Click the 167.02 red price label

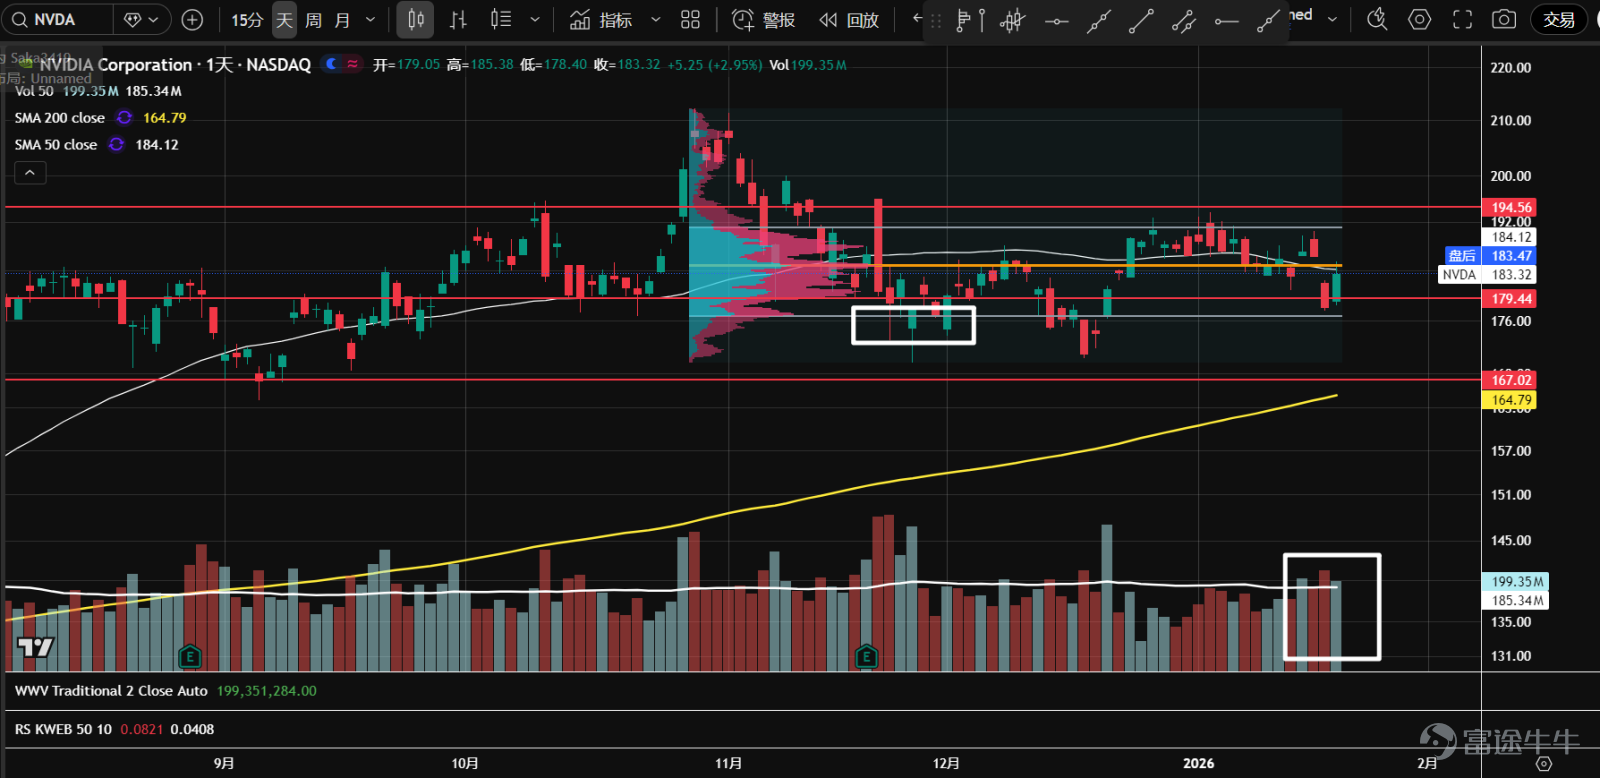pos(1511,380)
